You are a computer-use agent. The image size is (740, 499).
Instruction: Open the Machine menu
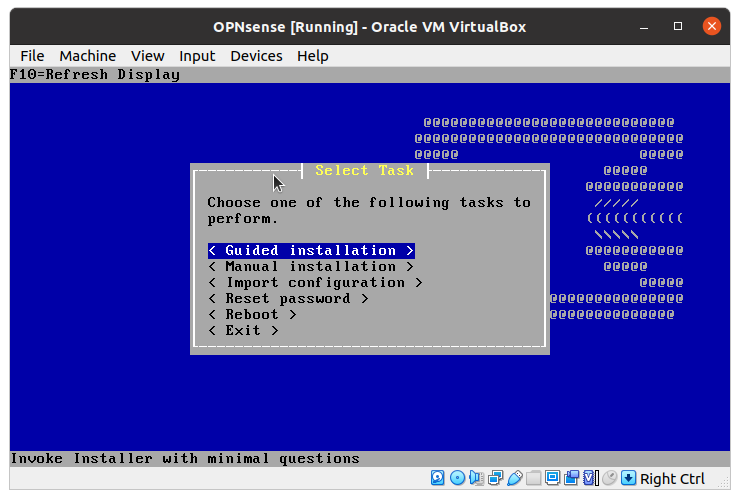point(87,56)
